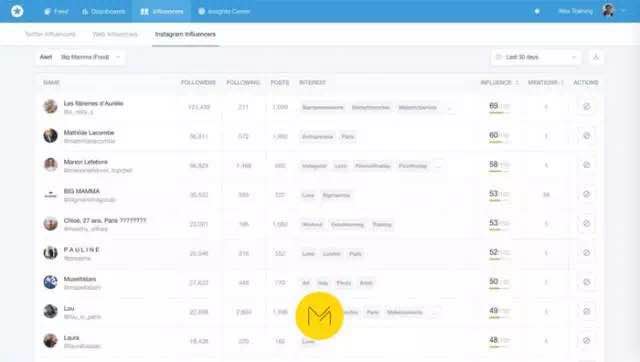
Task: Click the export download icon
Action: [x=596, y=57]
